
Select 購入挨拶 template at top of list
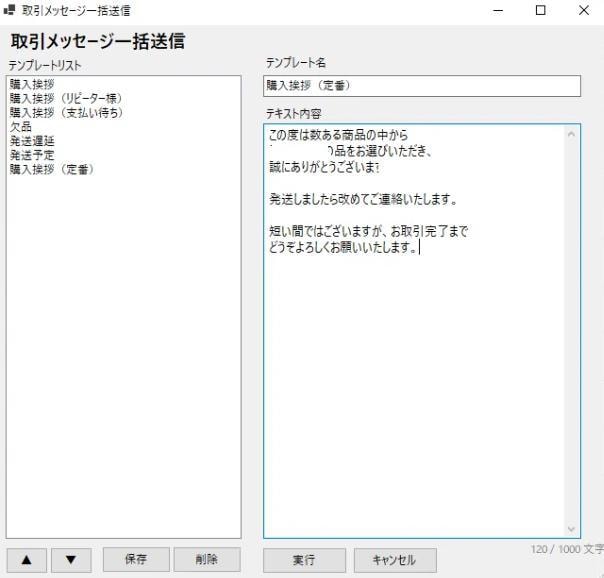click(x=32, y=84)
